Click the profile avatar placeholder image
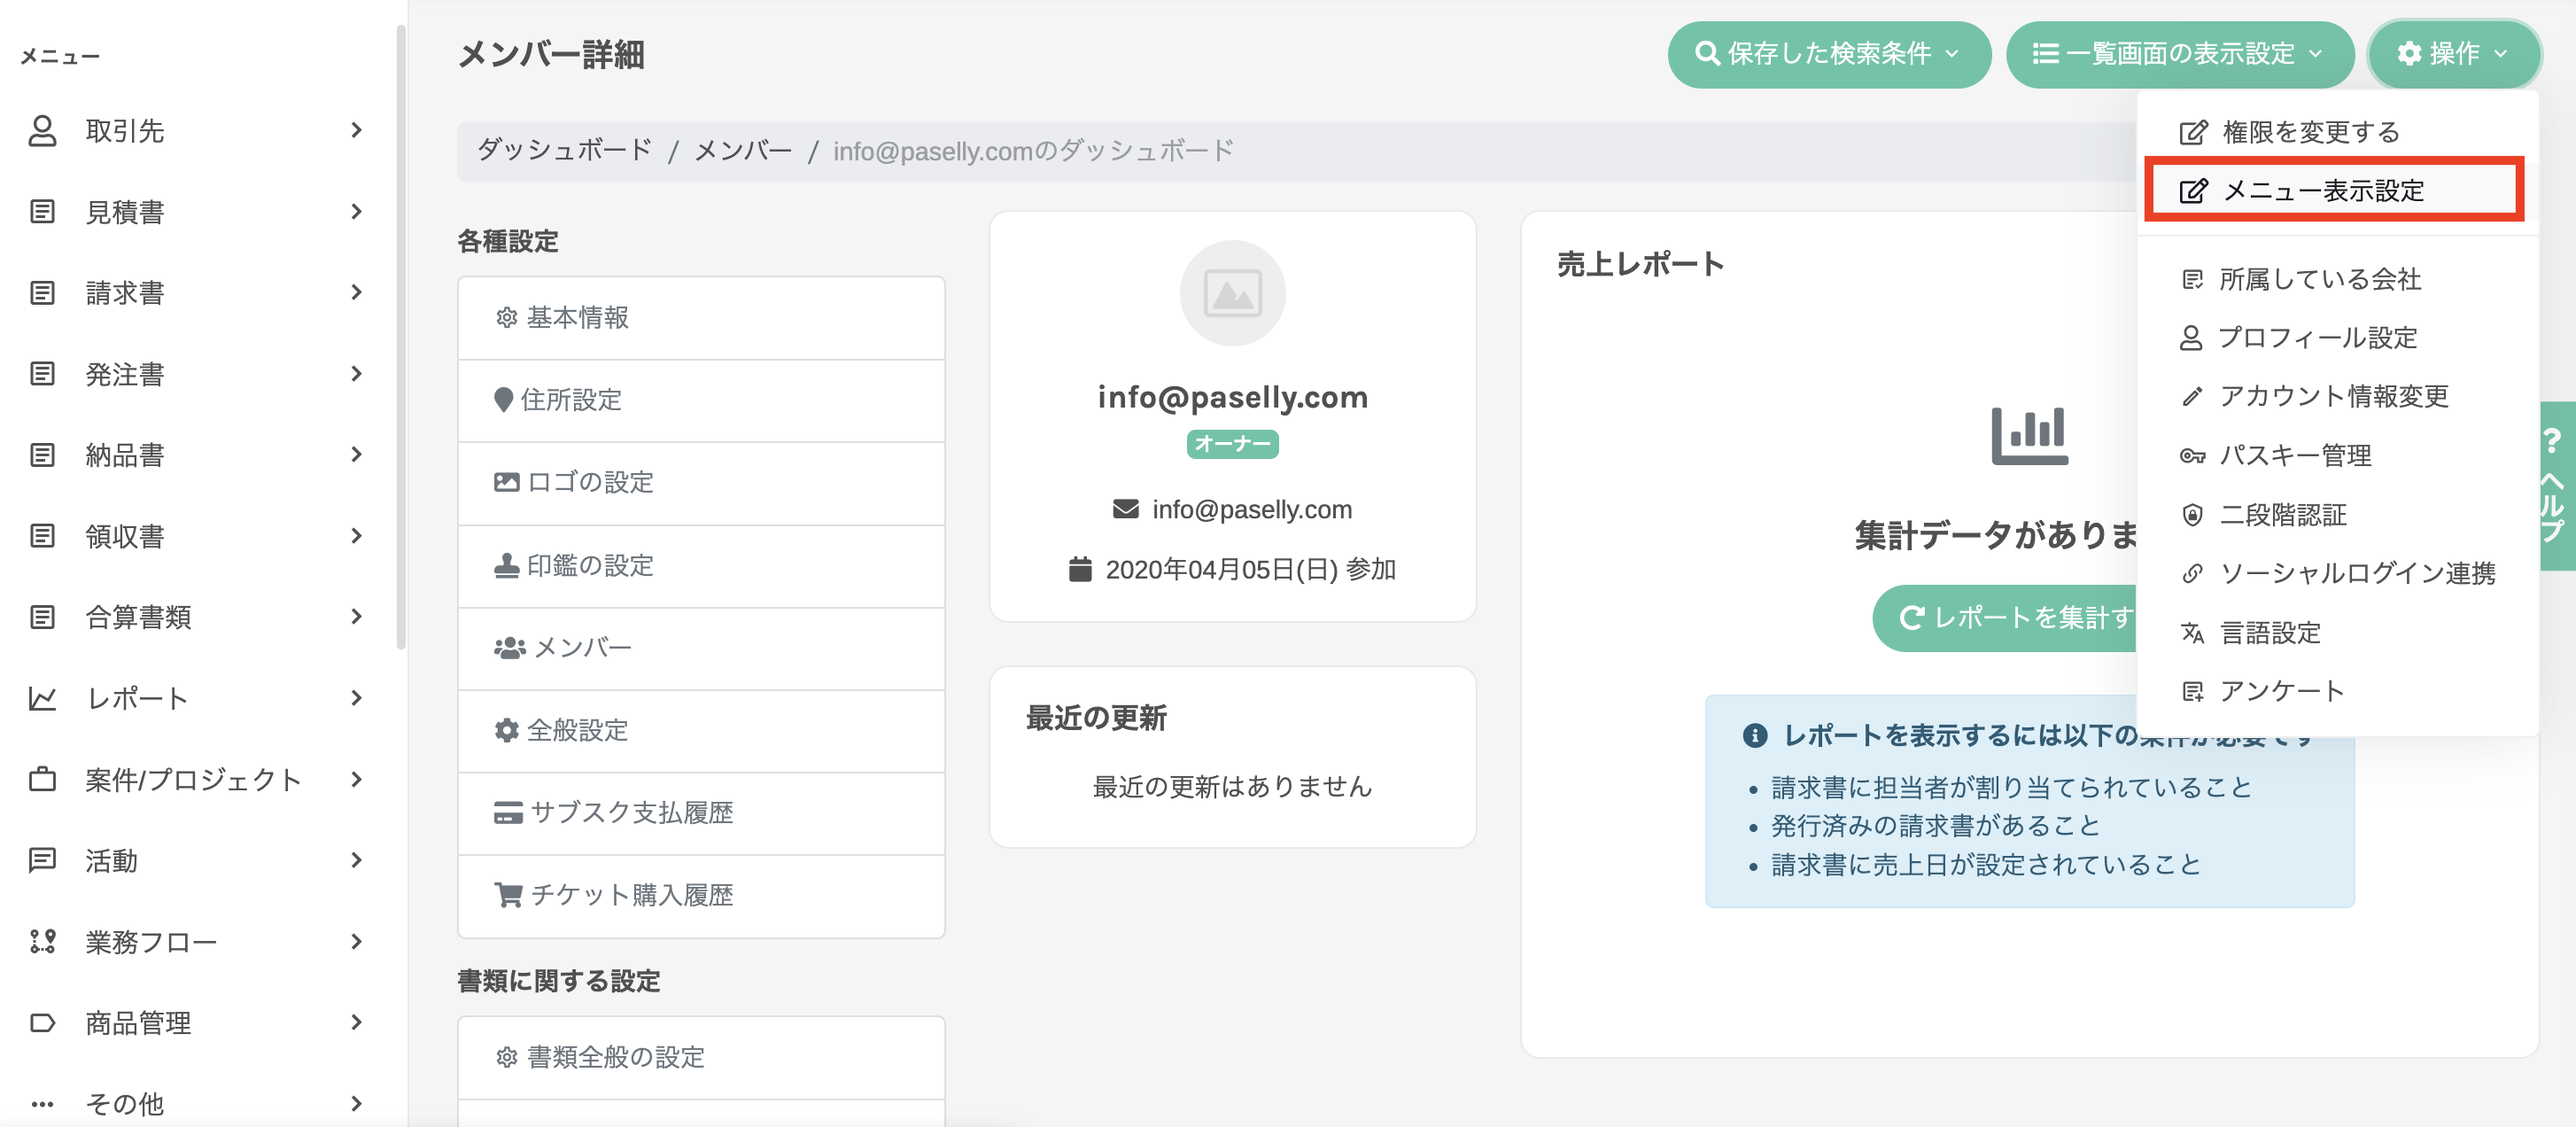 point(1232,293)
